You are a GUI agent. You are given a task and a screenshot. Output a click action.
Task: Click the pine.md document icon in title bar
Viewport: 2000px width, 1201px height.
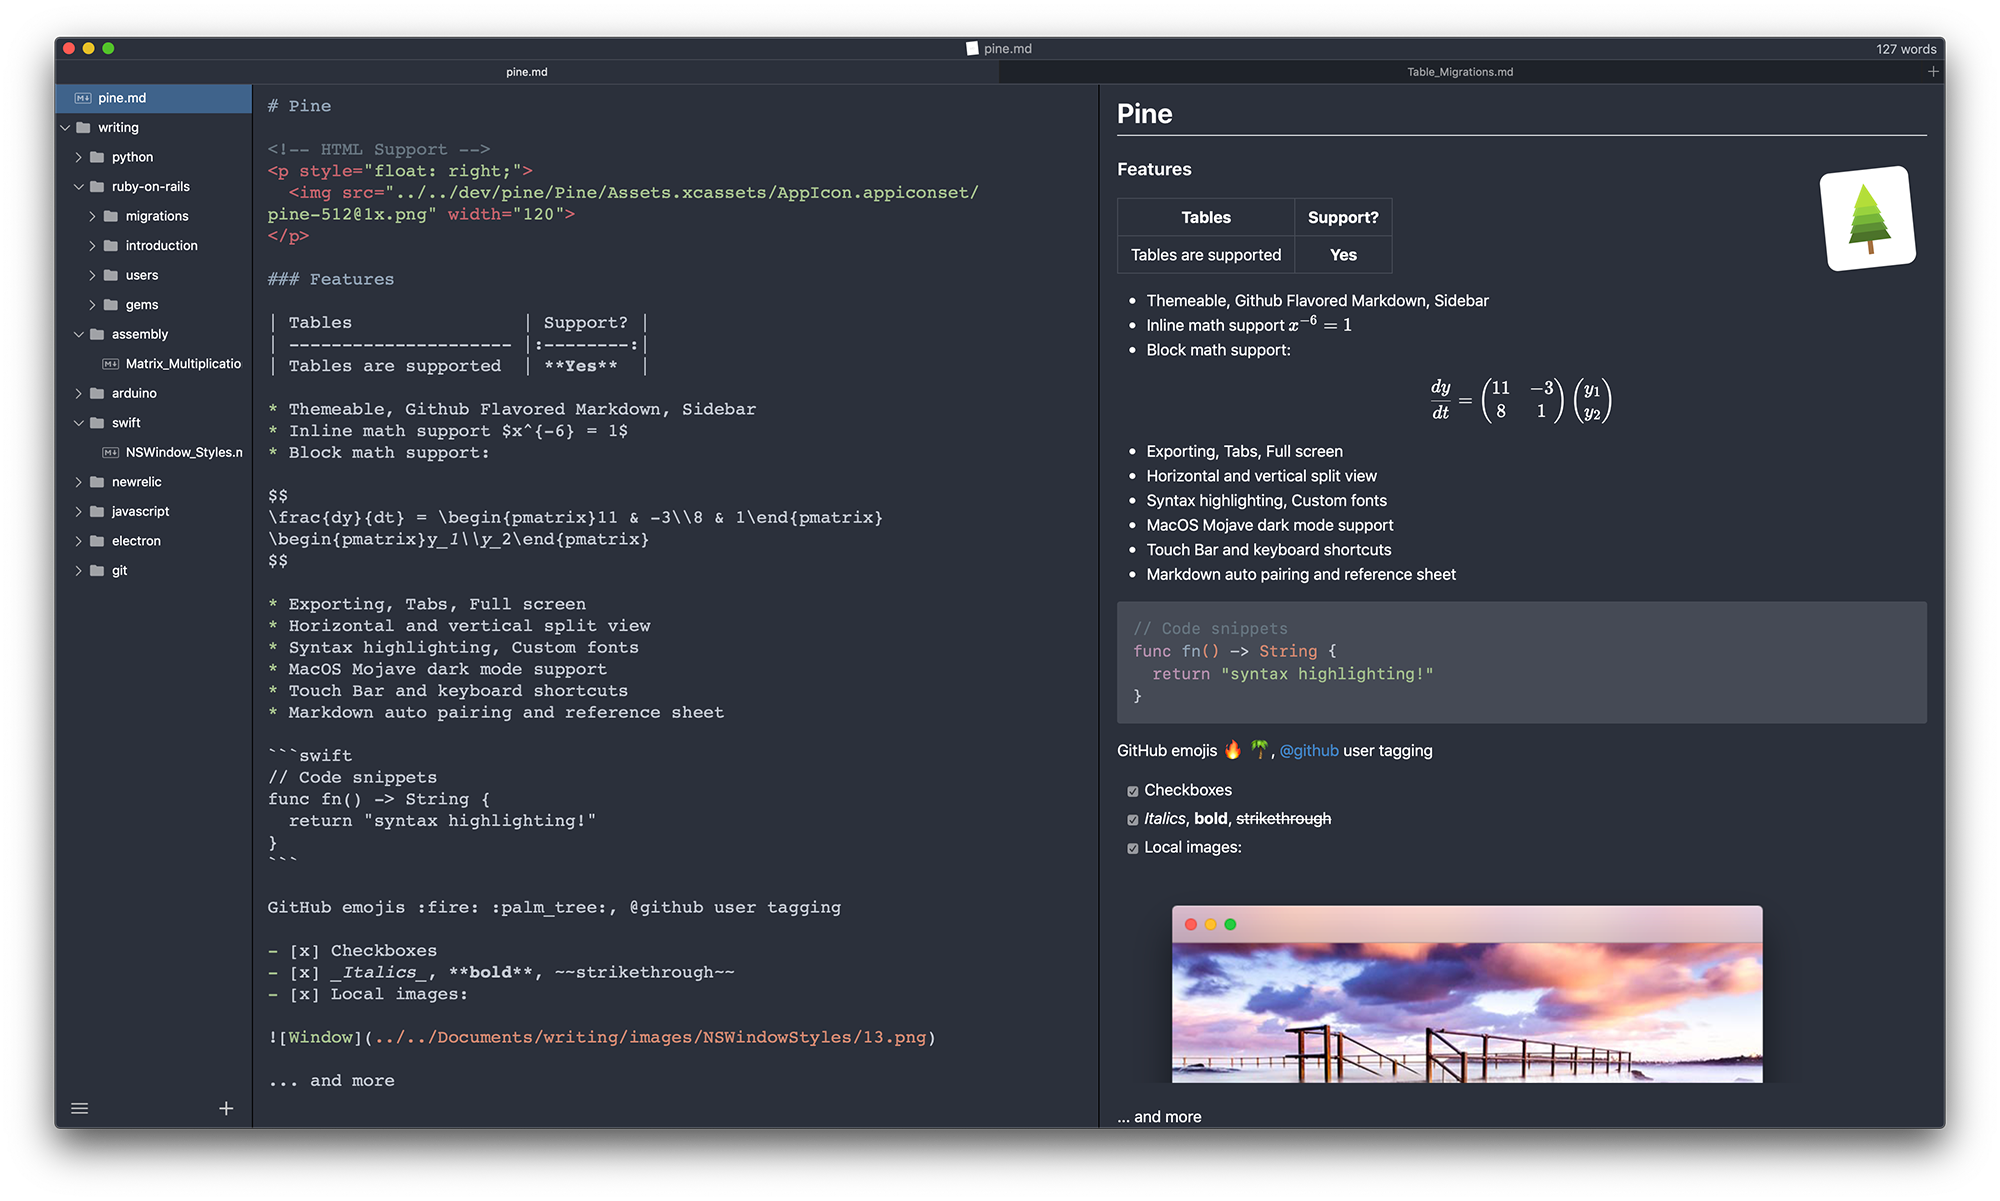[972, 48]
